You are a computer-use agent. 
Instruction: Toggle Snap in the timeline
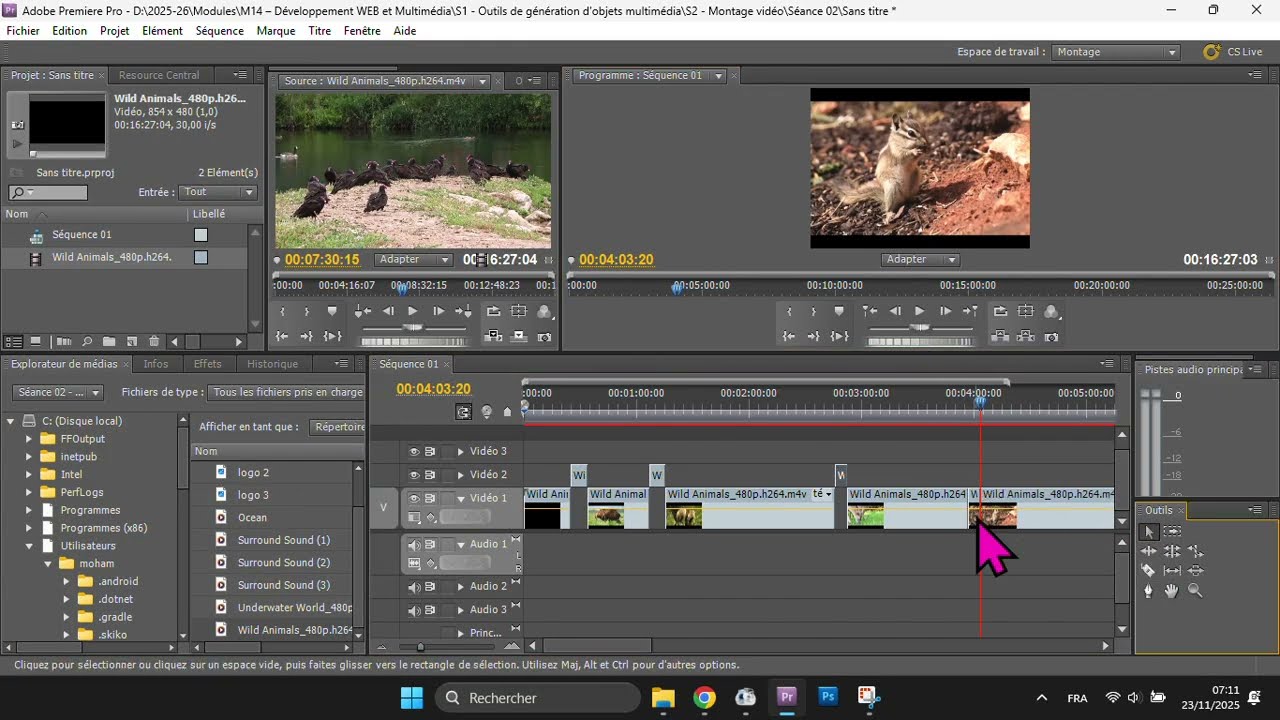(x=464, y=412)
